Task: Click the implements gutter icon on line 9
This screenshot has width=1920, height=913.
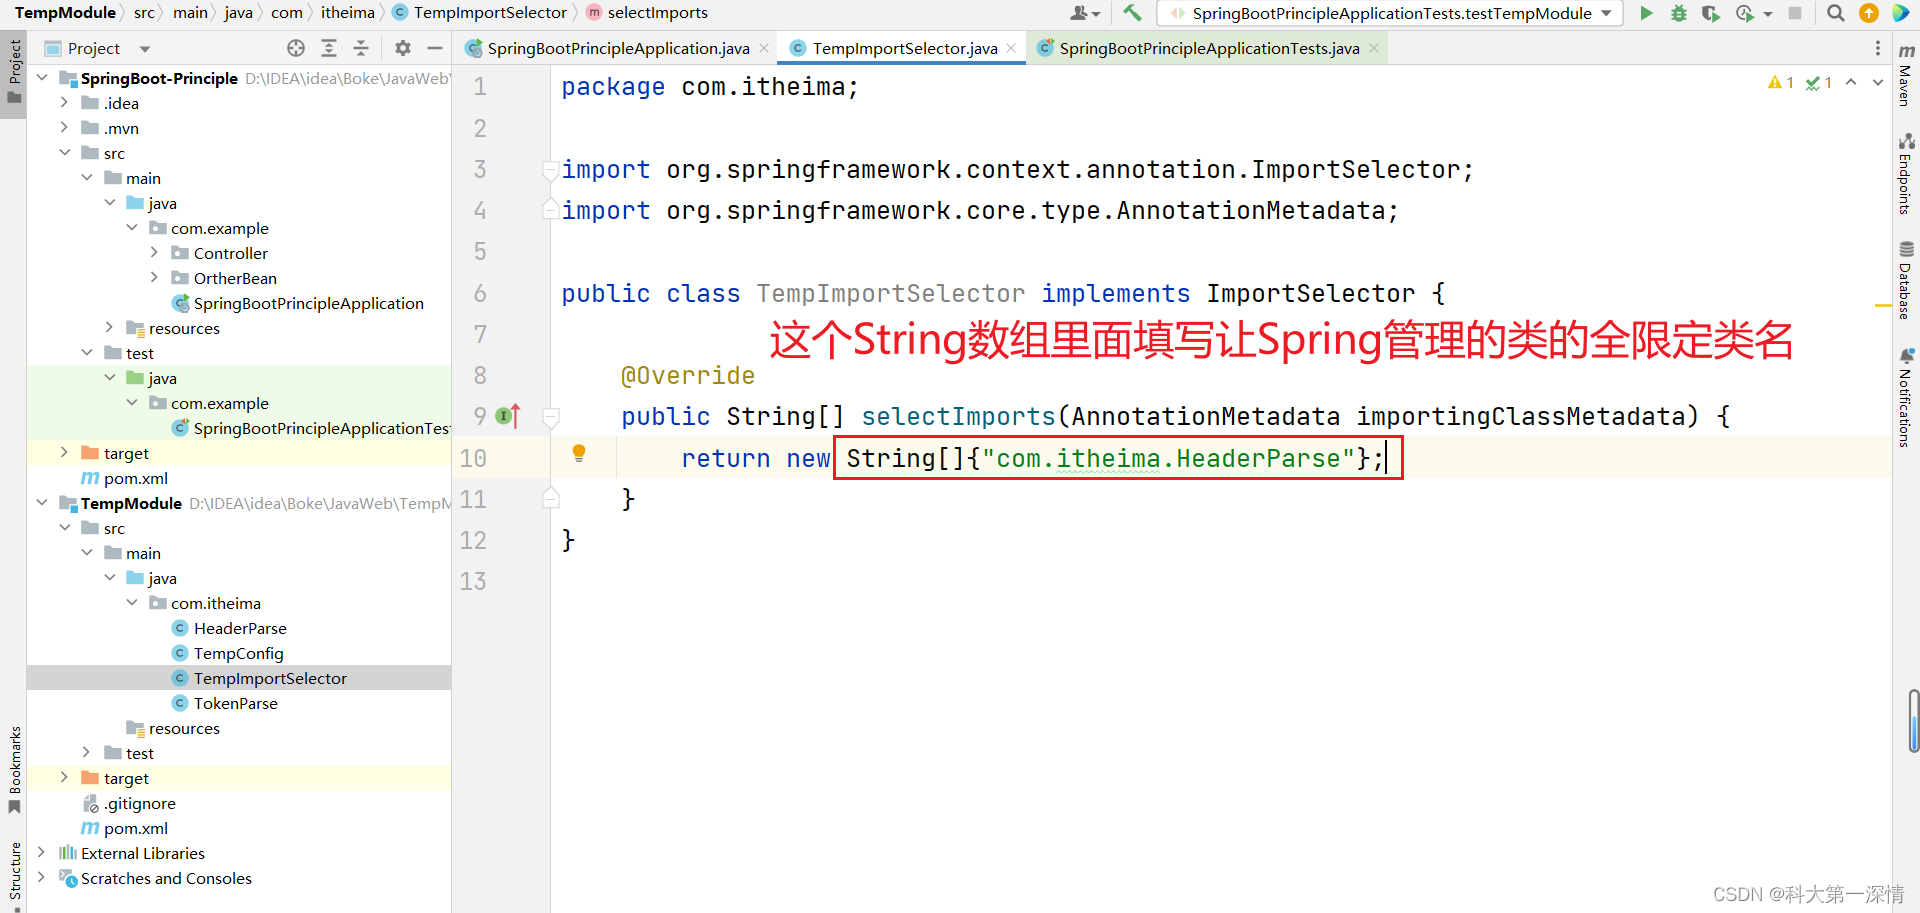Action: [x=508, y=416]
